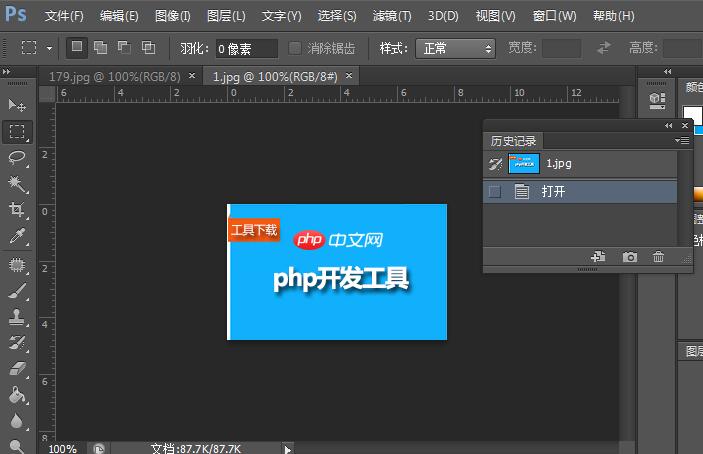
Task: Toggle the 消除锯齿 anti-alias checkbox
Action: click(295, 48)
